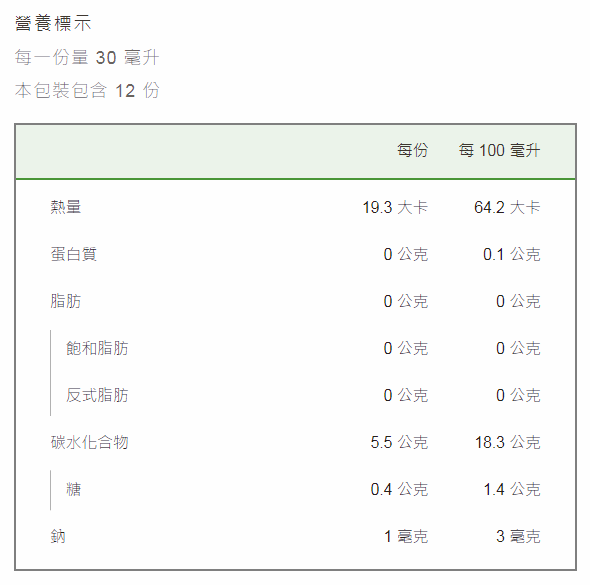Click the 19.3 大卡 per-serving value
Screen dimensions: 590x585
click(x=395, y=207)
